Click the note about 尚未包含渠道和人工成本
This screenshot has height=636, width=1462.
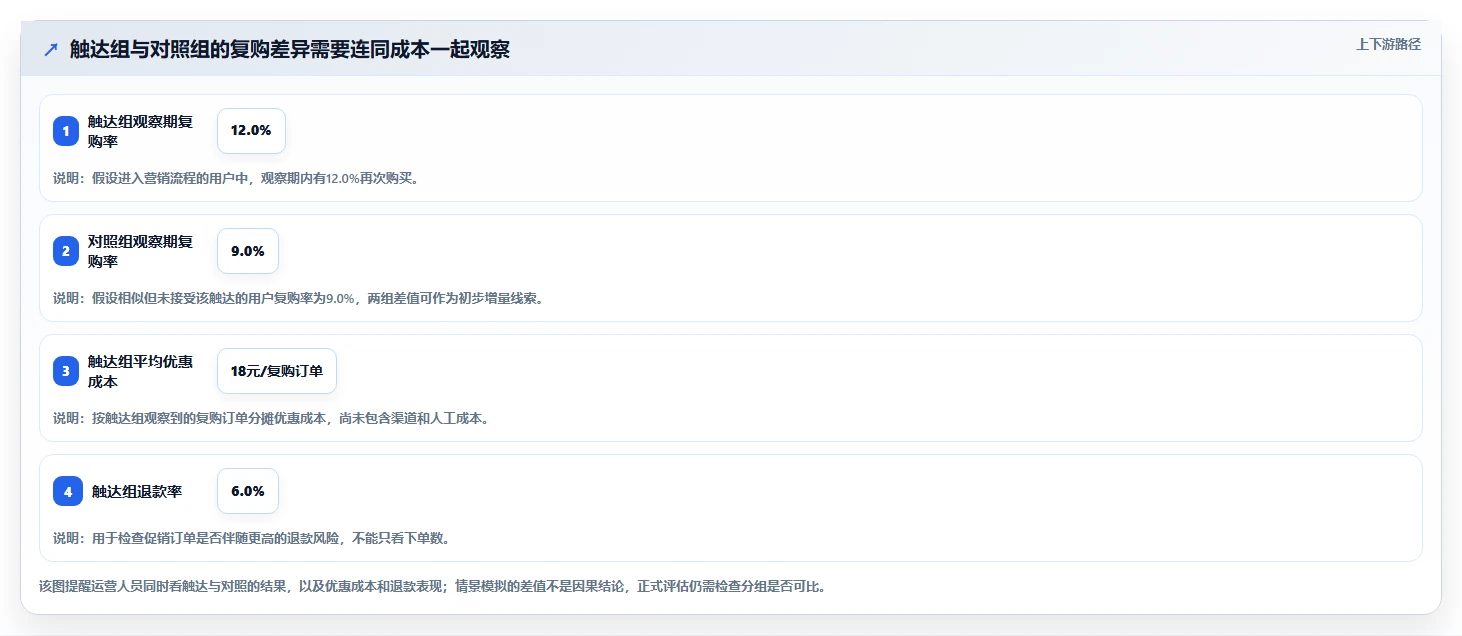272,418
